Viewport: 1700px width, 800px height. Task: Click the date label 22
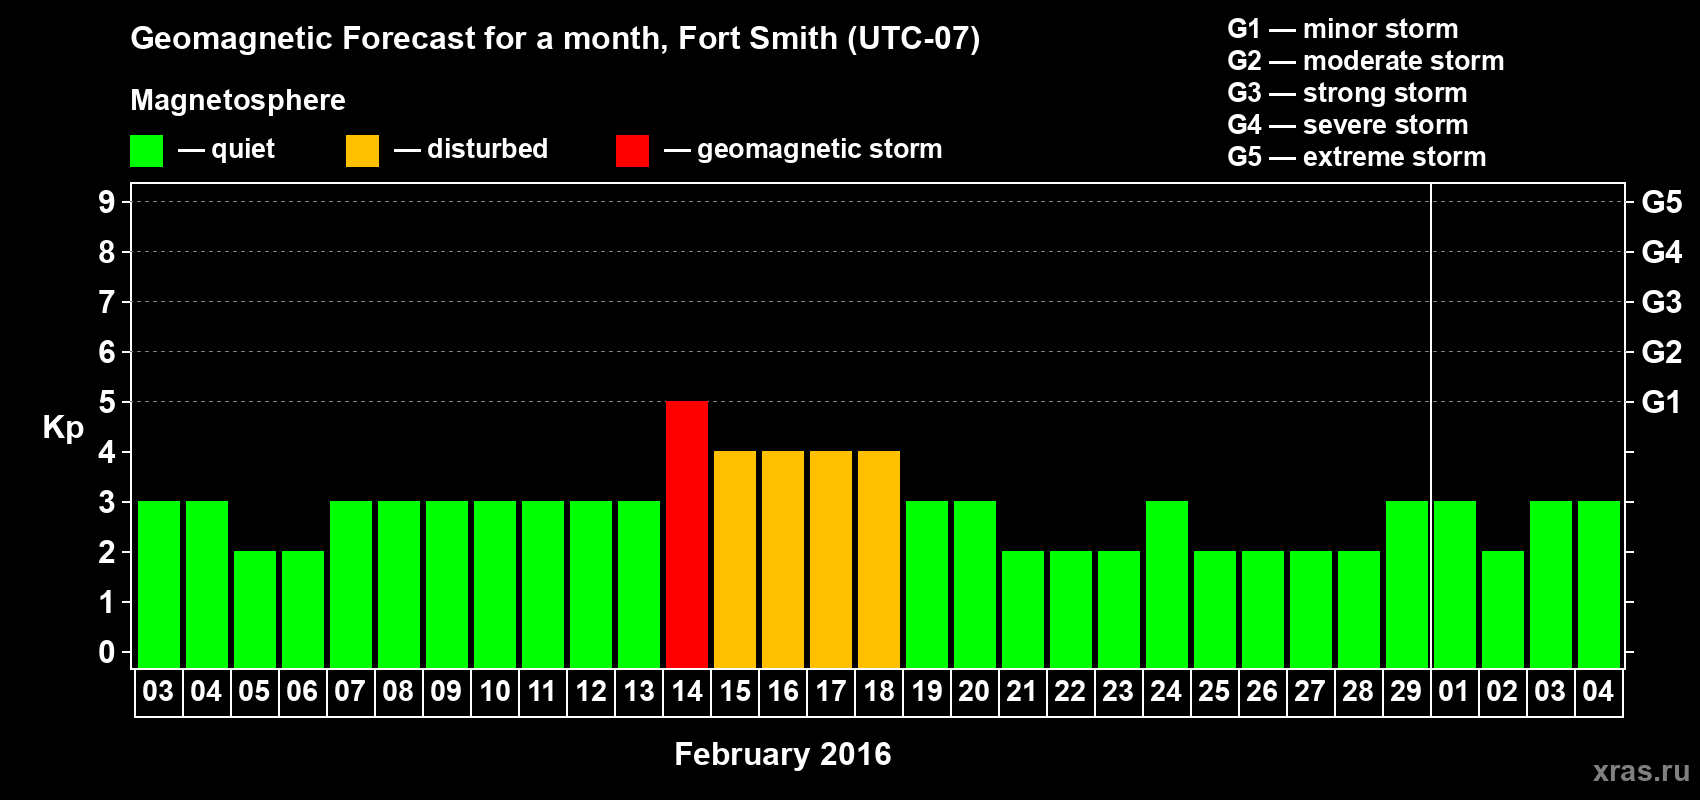1070,691
